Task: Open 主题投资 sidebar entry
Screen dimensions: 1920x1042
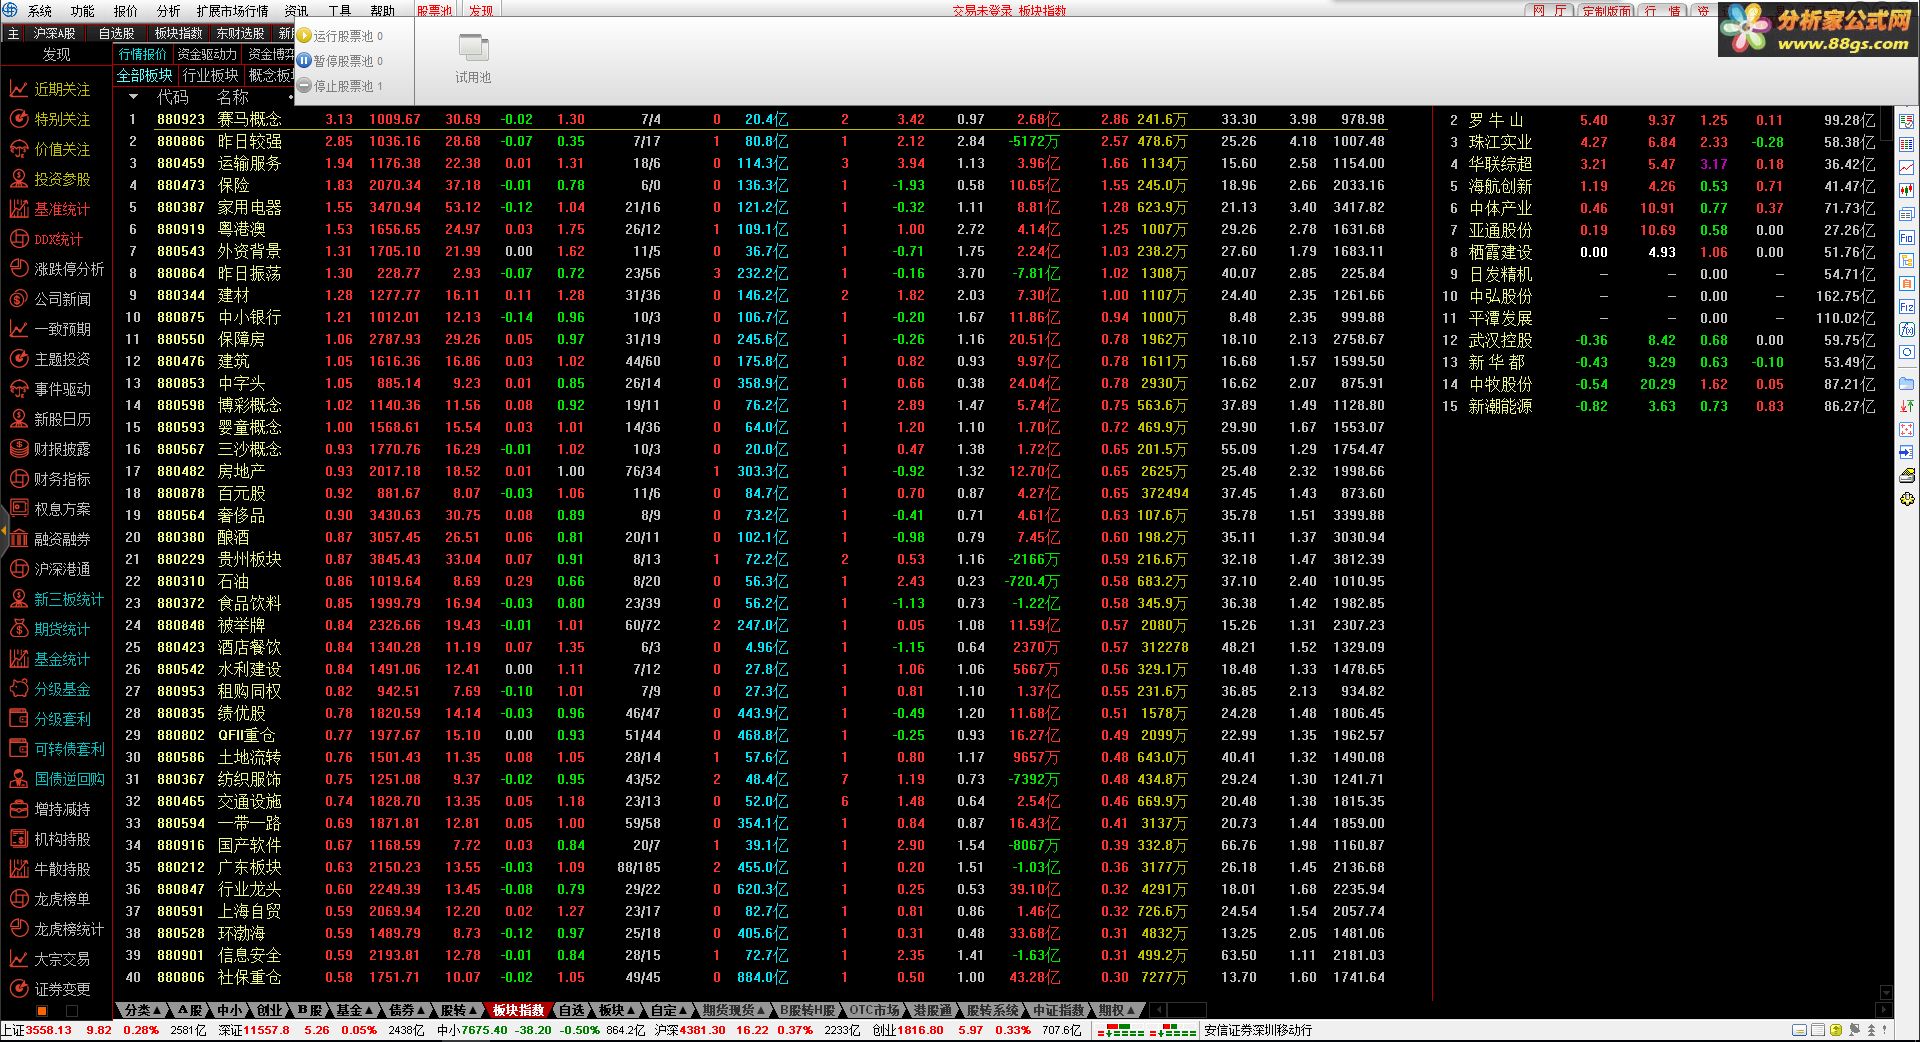Action: (x=50, y=359)
